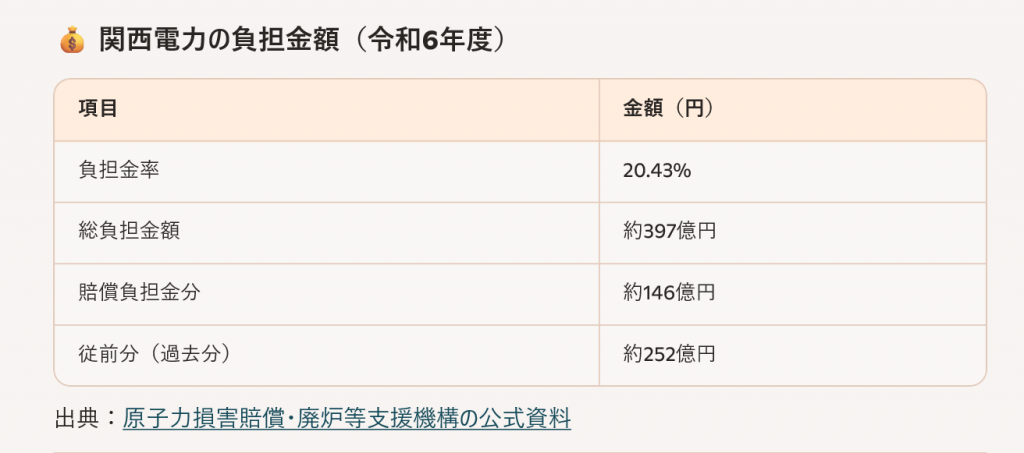The image size is (1024, 453).
Task: Open the 原子力損害賠償・廃炉等支援機構の公式資料 link
Action: point(347,418)
